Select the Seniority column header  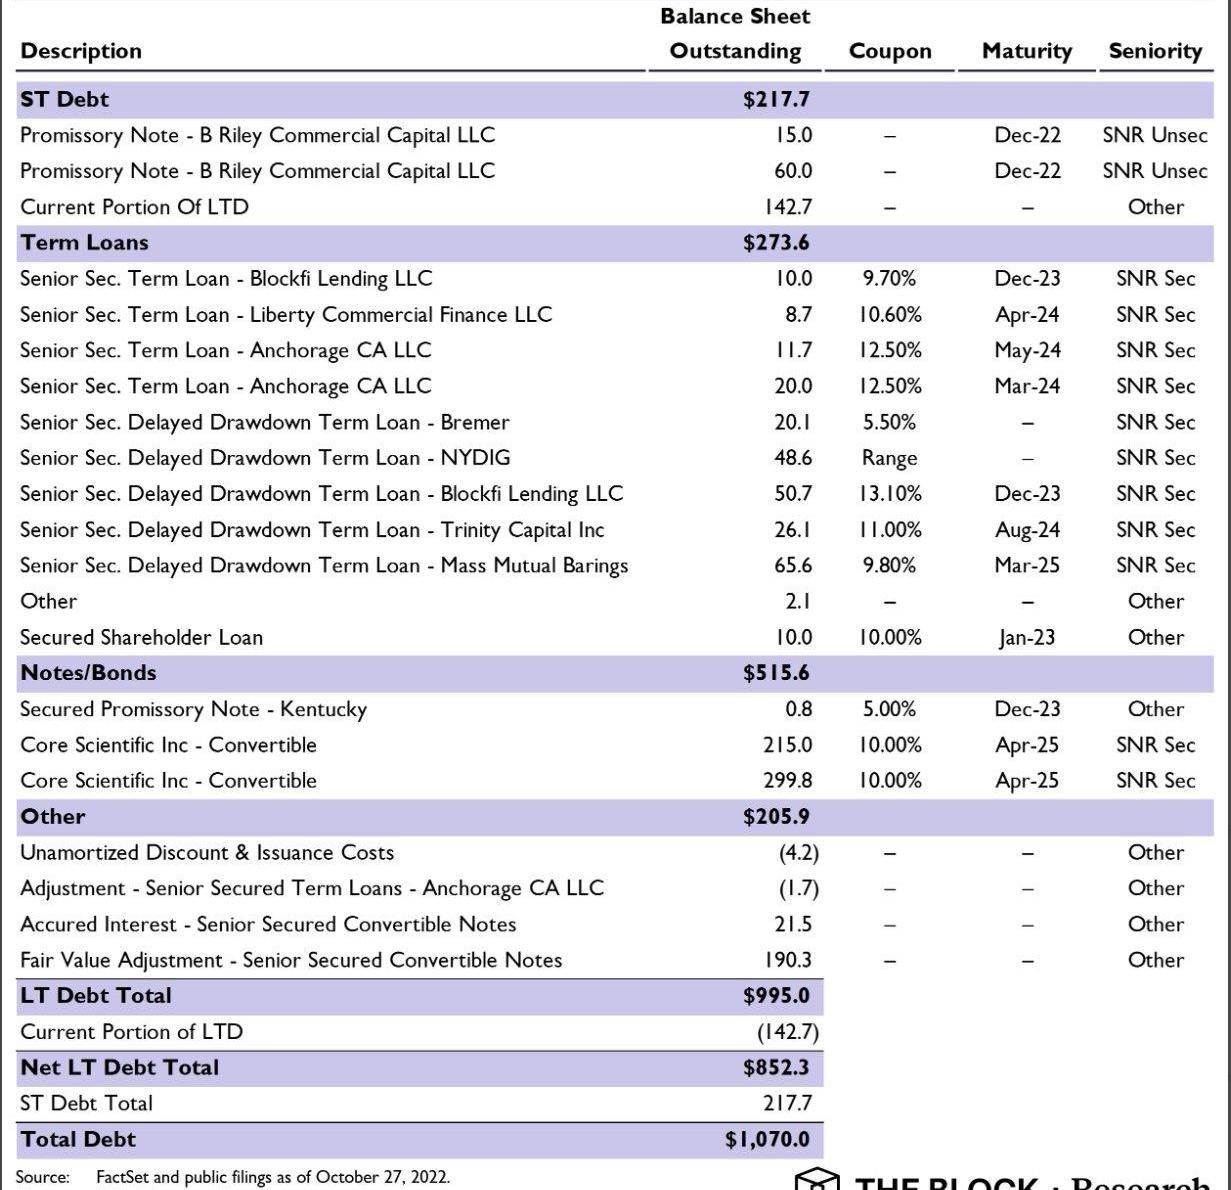coord(1155,51)
